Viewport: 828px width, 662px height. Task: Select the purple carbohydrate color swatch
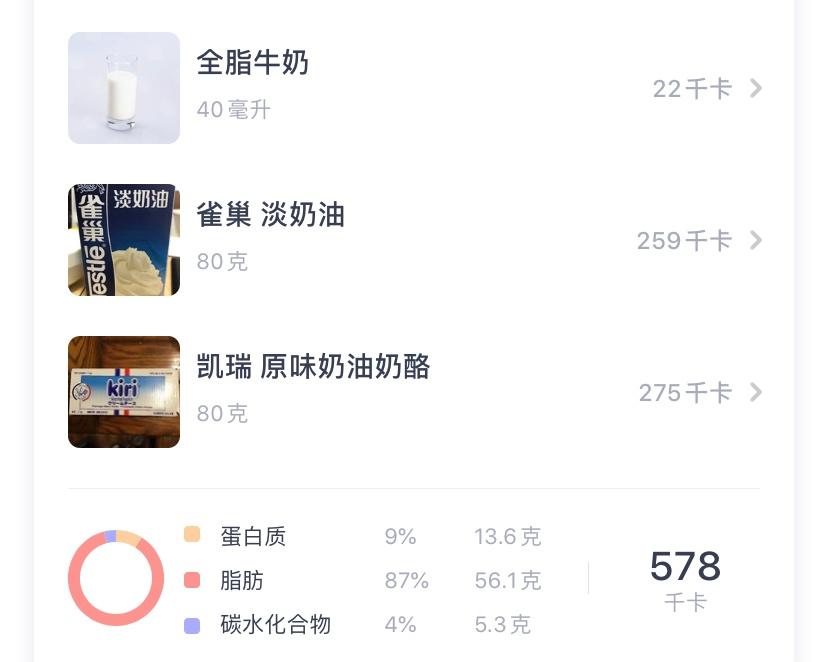tap(192, 625)
